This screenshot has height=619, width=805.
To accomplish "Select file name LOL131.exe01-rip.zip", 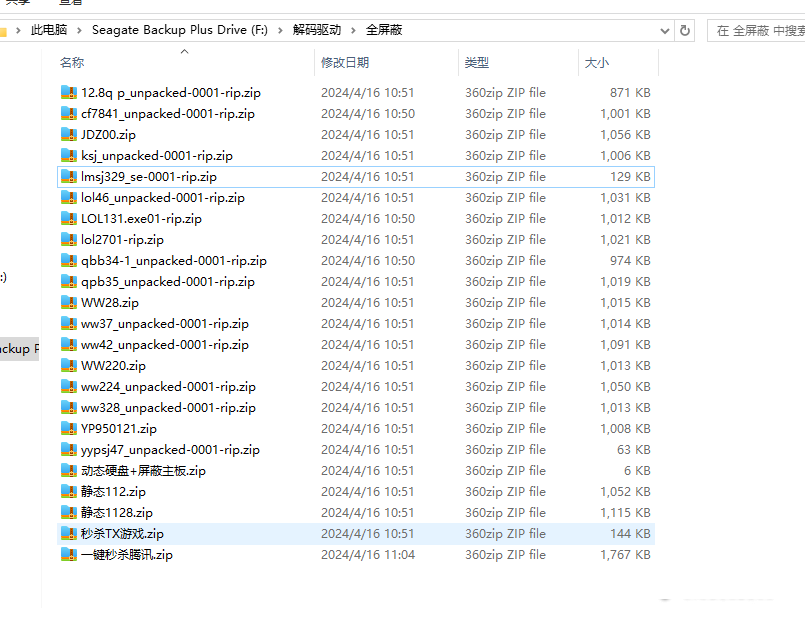I will (x=141, y=219).
